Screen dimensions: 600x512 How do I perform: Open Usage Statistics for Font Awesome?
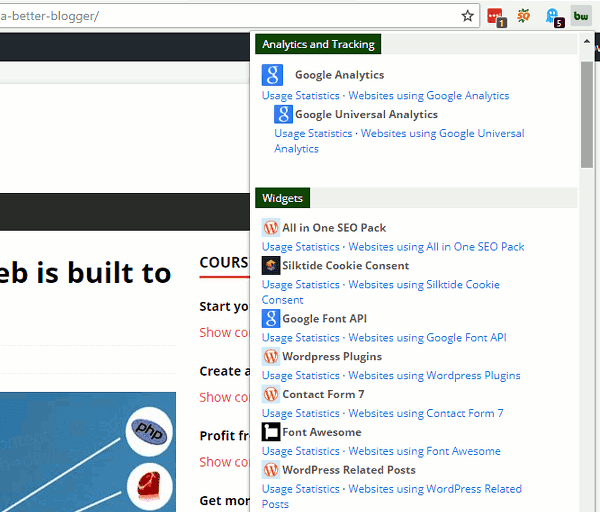coord(301,452)
